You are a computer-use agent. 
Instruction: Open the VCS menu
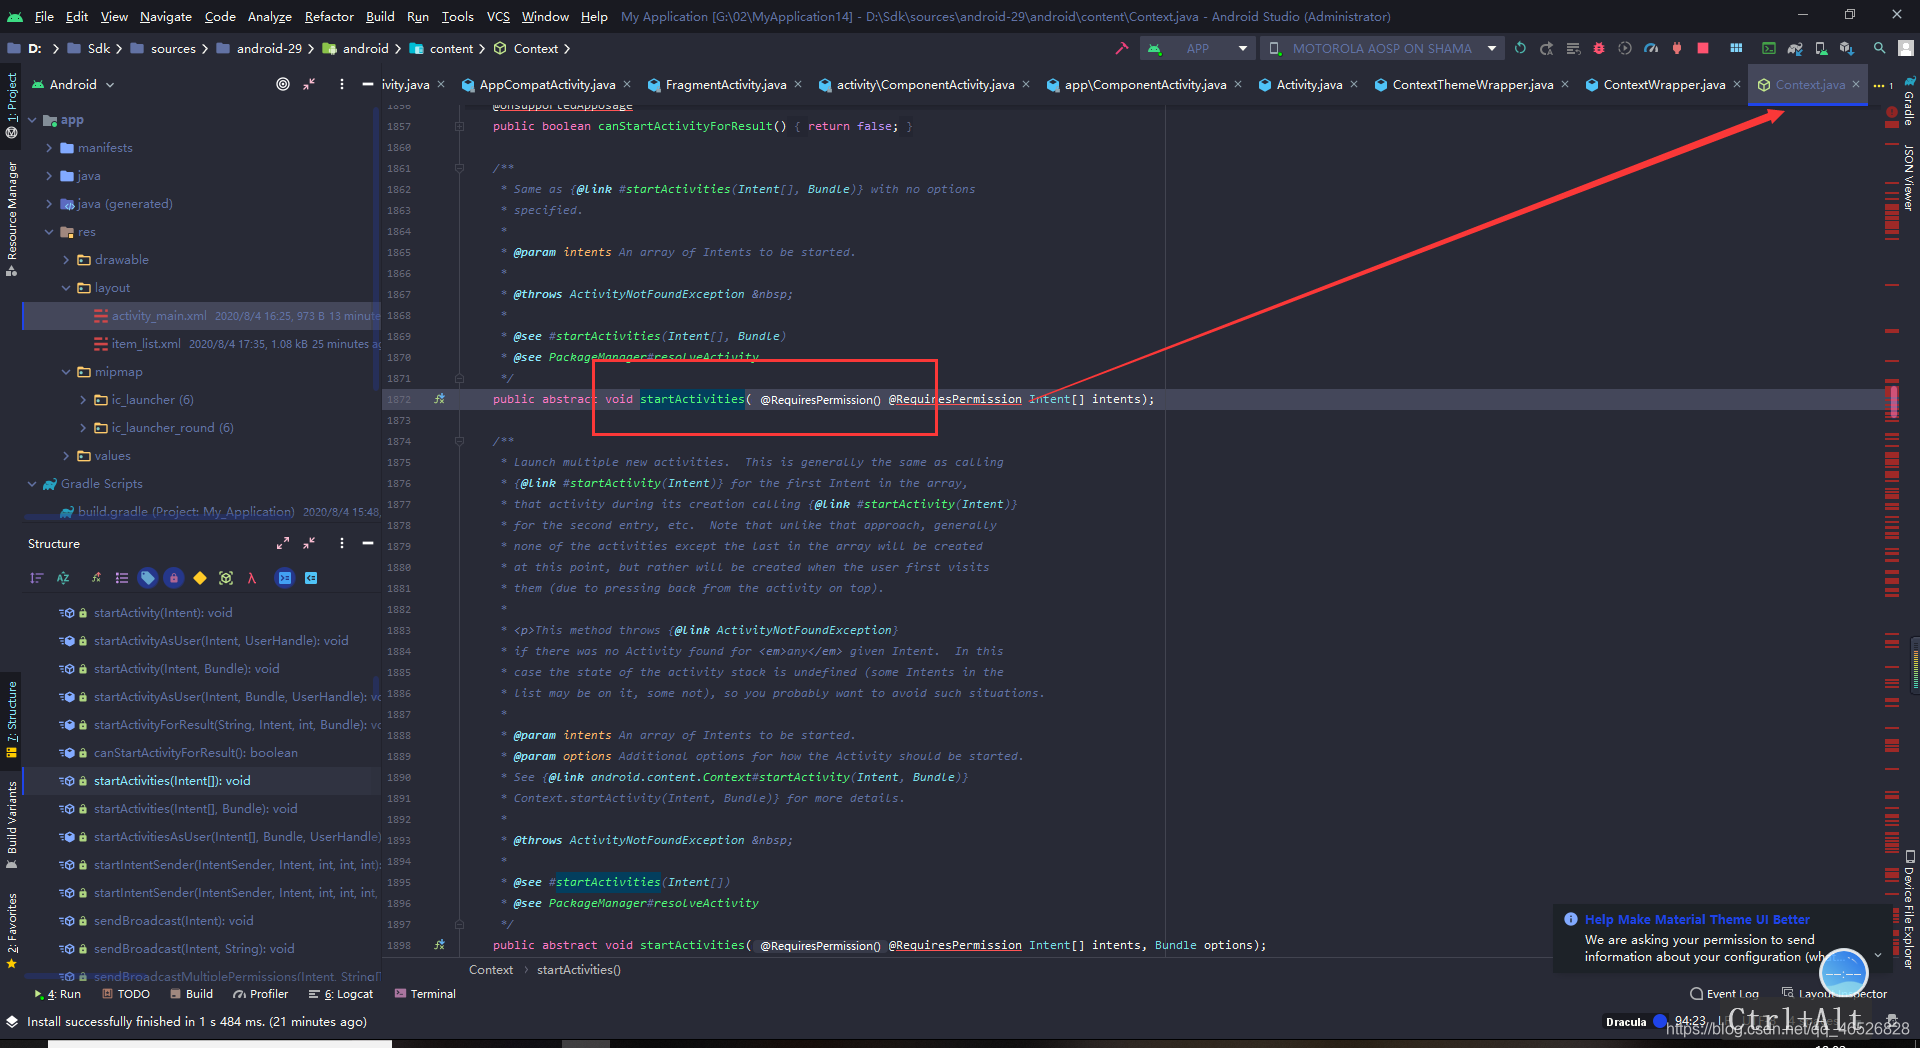click(x=498, y=16)
